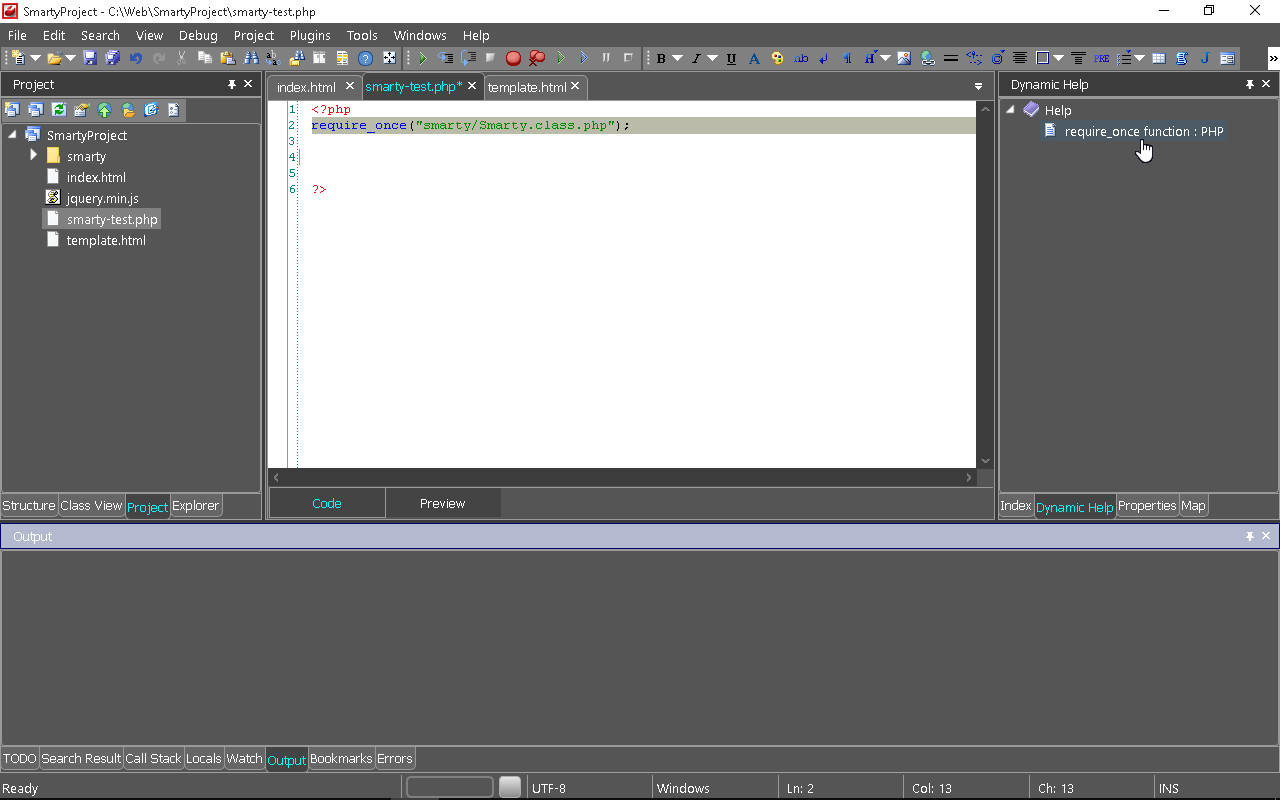Insert horizontal rule icon
This screenshot has height=800, width=1280.
click(x=951, y=58)
